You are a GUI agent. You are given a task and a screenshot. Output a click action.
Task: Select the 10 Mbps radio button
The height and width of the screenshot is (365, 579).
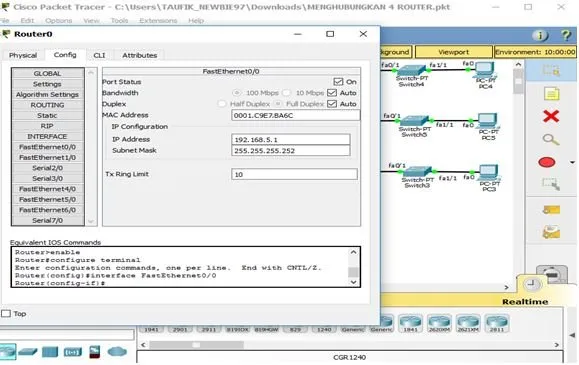click(286, 93)
